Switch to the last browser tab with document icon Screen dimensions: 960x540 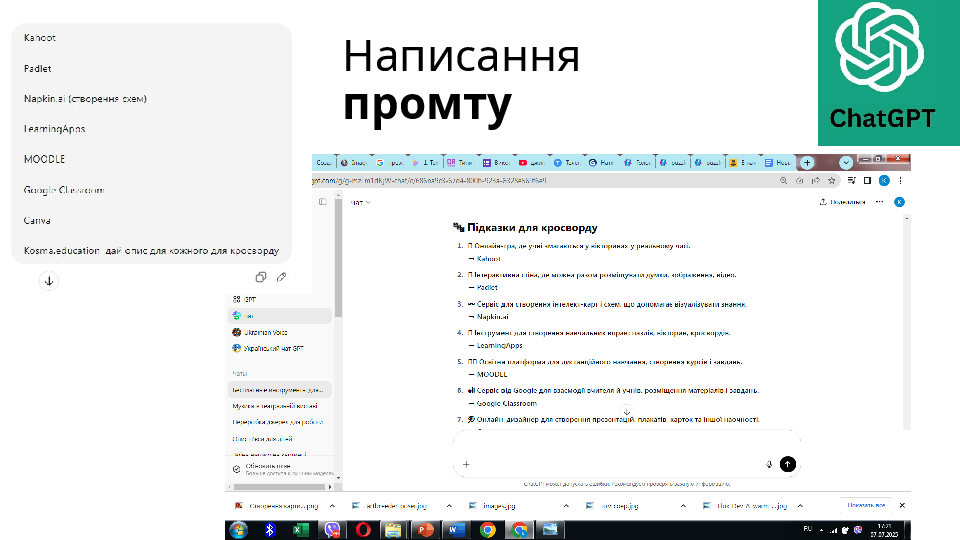[778, 163]
